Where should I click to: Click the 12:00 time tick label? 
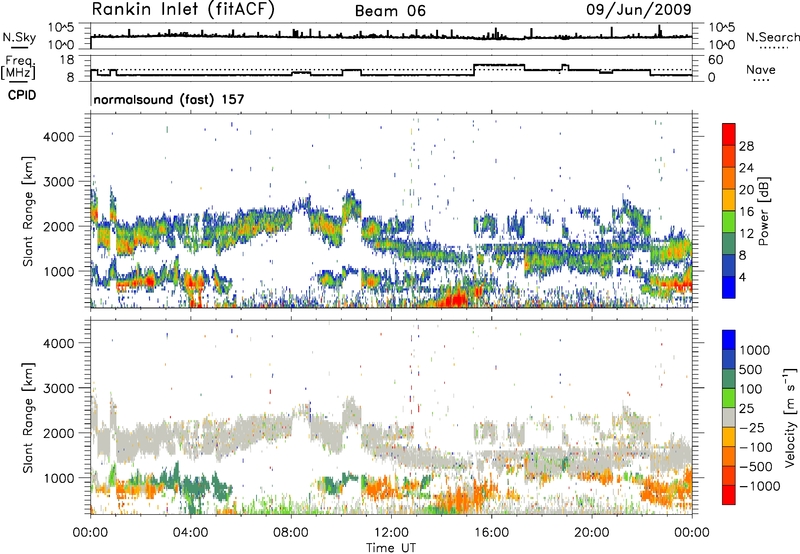tap(391, 533)
